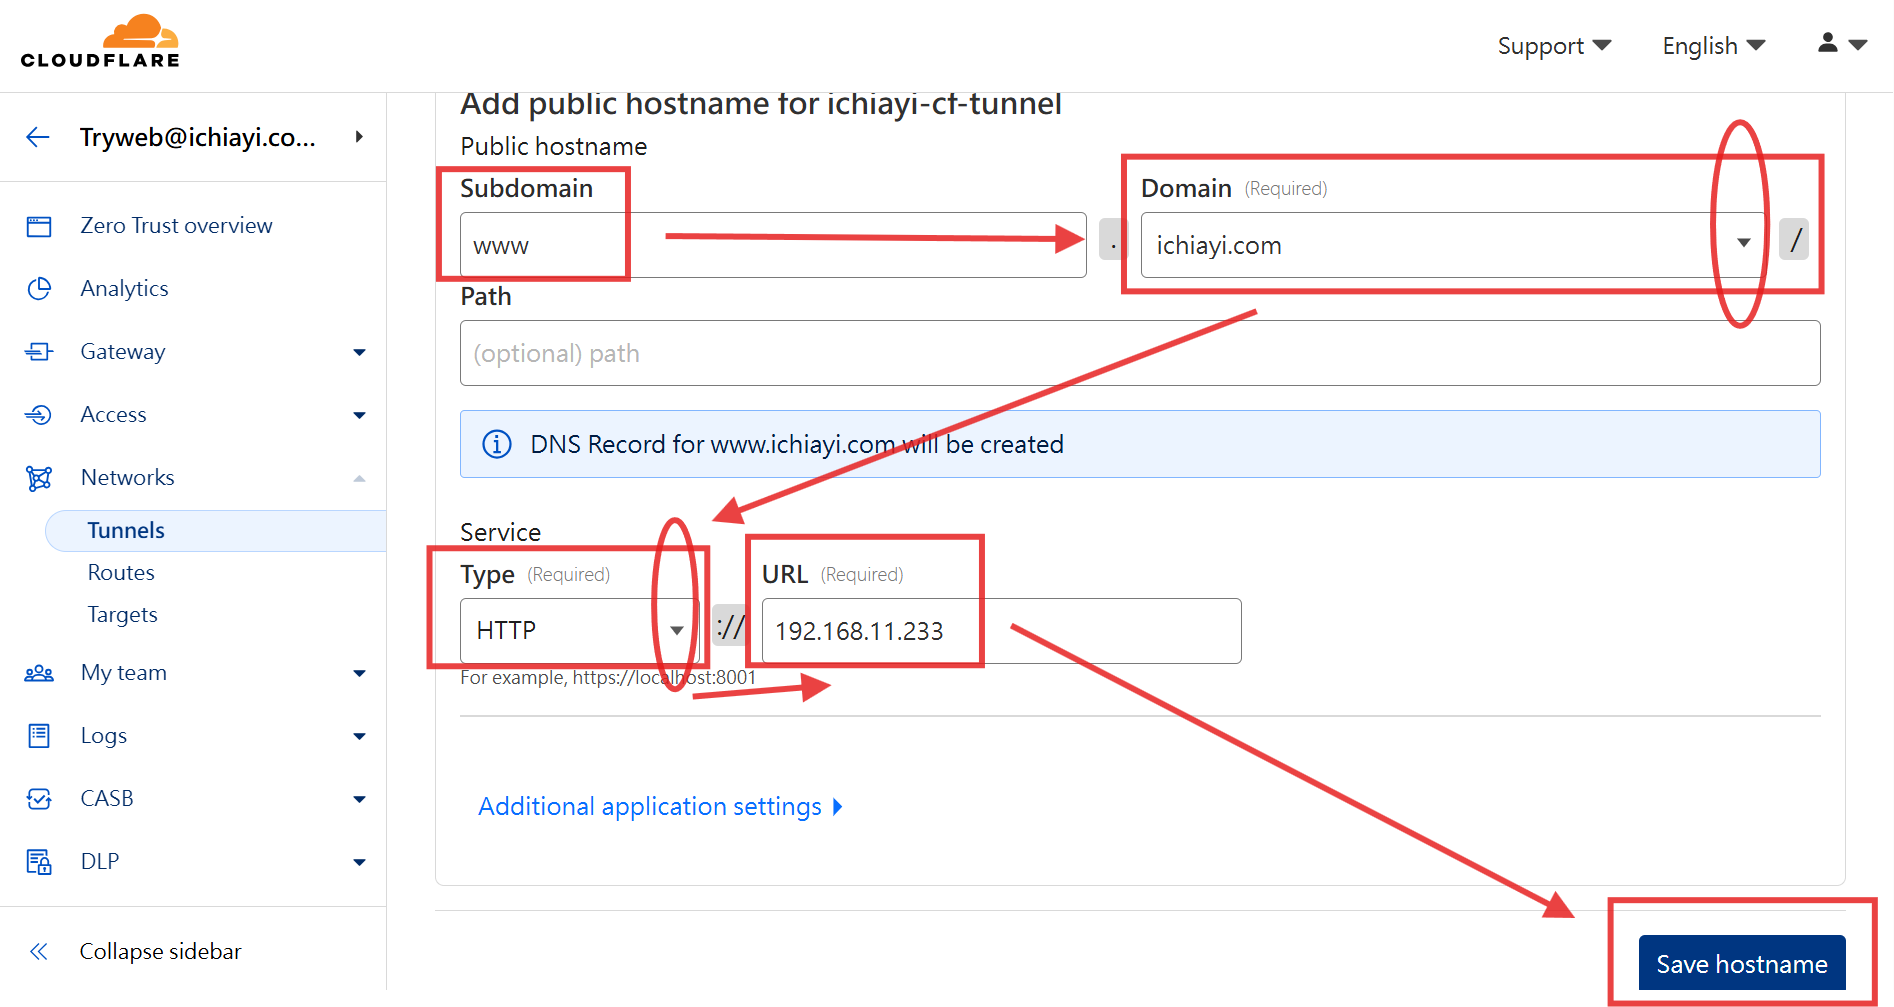The width and height of the screenshot is (1894, 1007).
Task: Expand the Gateway sidebar section
Action: click(193, 352)
